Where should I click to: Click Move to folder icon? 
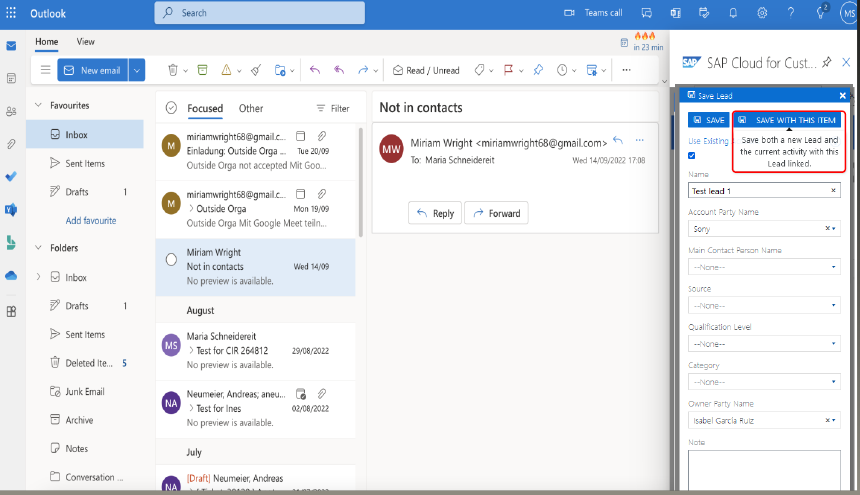(280, 70)
